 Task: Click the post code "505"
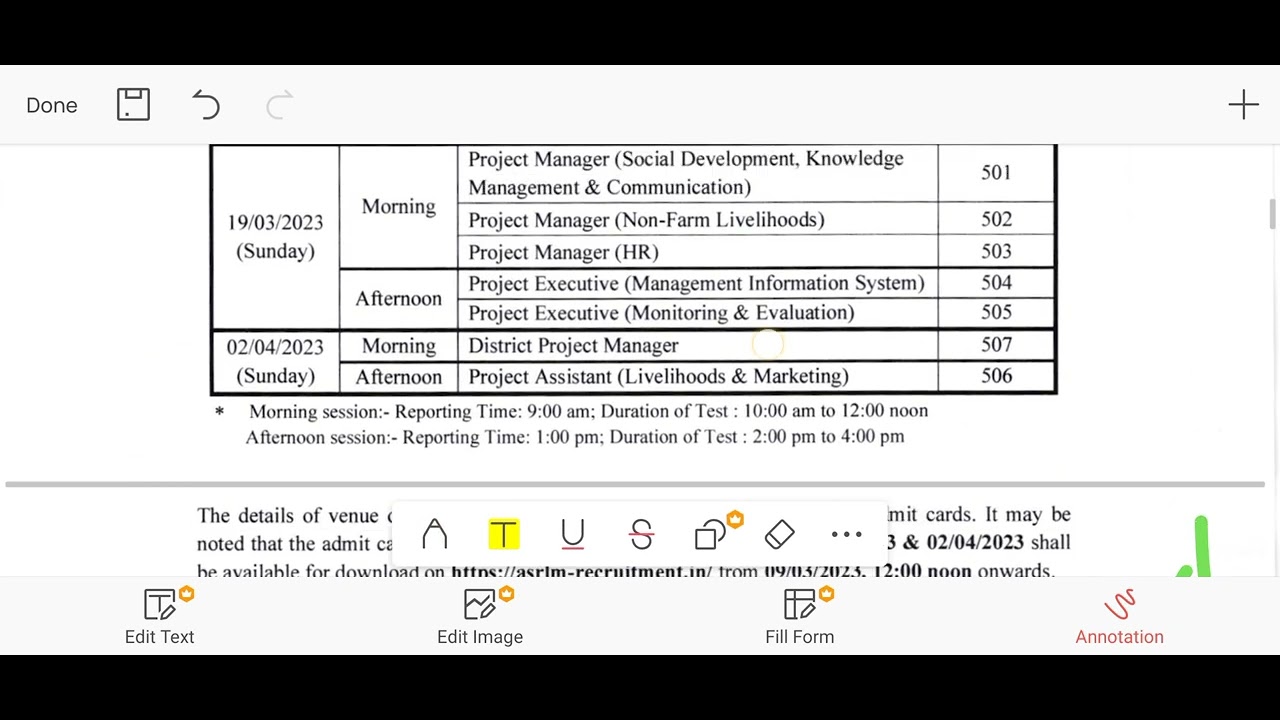tap(996, 312)
